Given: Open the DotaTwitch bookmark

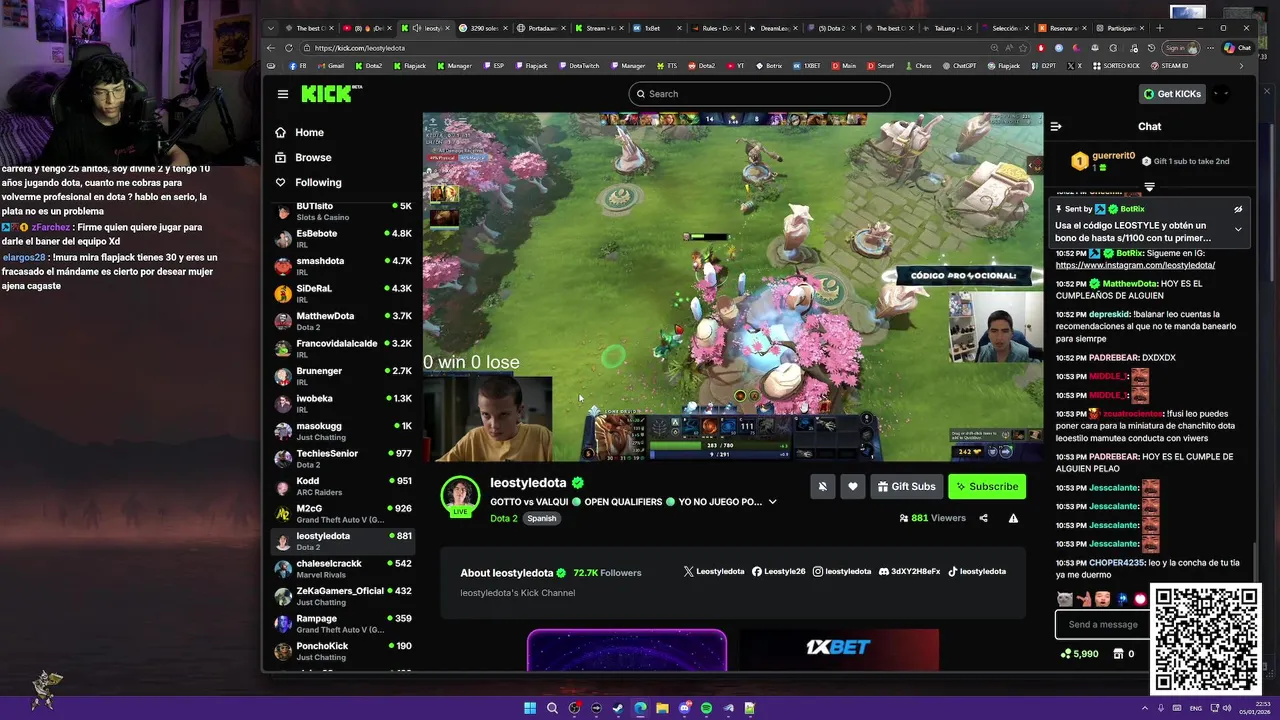Looking at the screenshot, I should pos(579,66).
